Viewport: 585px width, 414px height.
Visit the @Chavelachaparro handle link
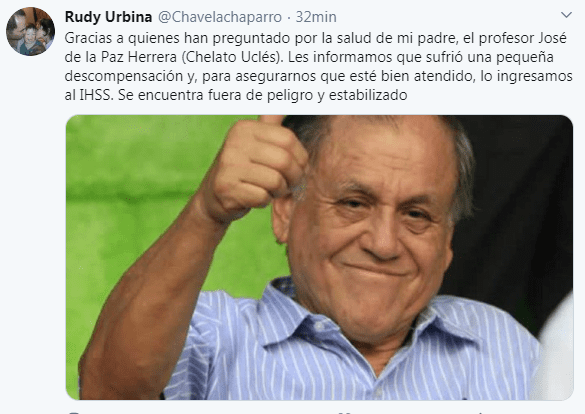click(220, 17)
